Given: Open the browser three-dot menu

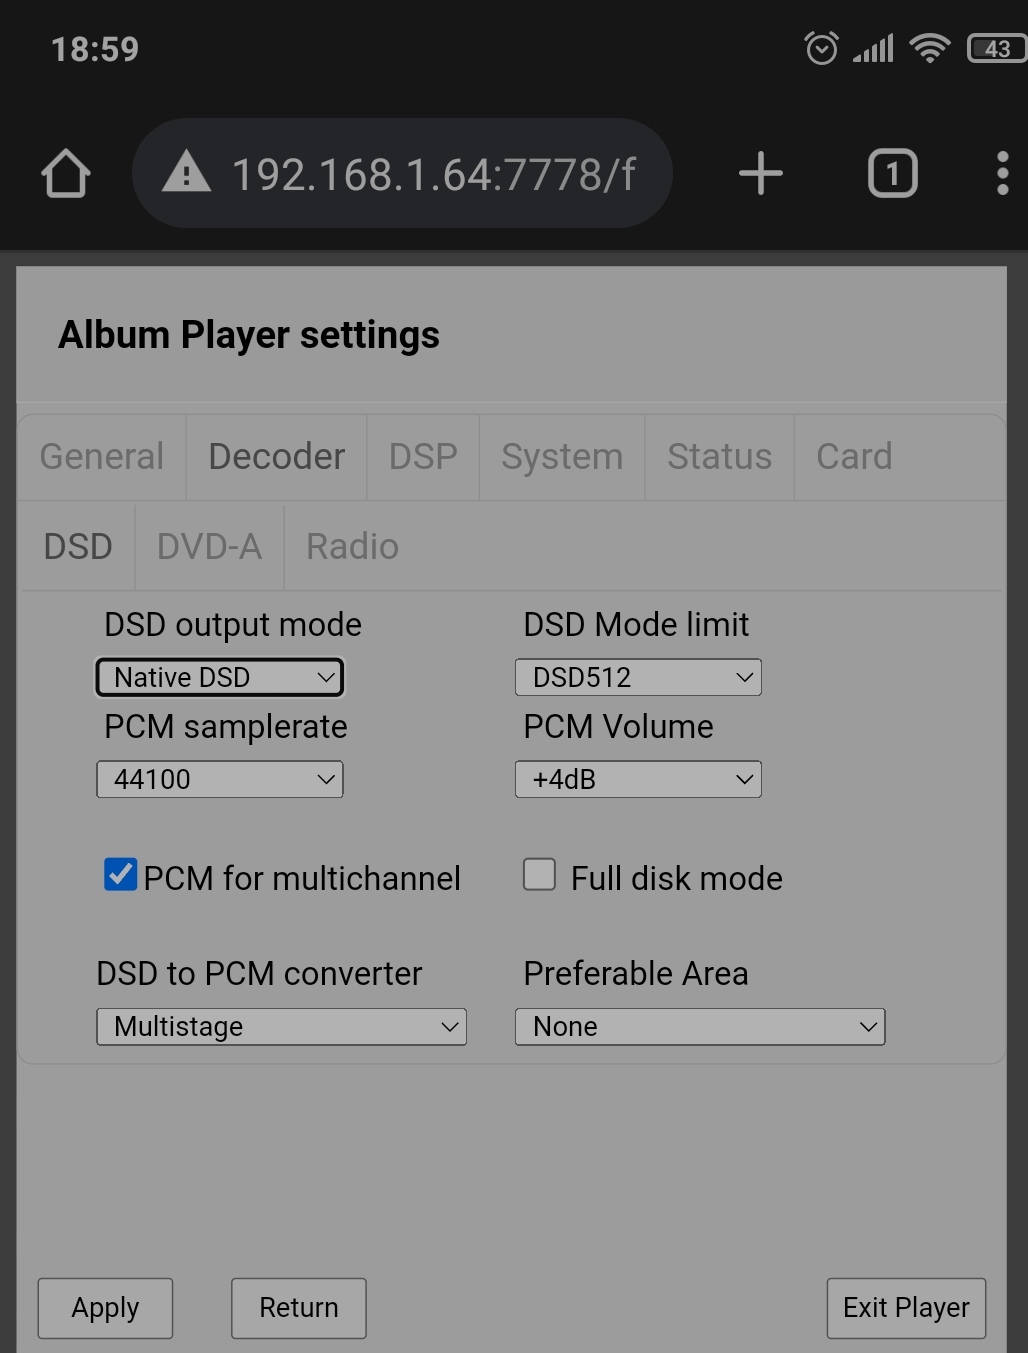Looking at the screenshot, I should point(1002,174).
